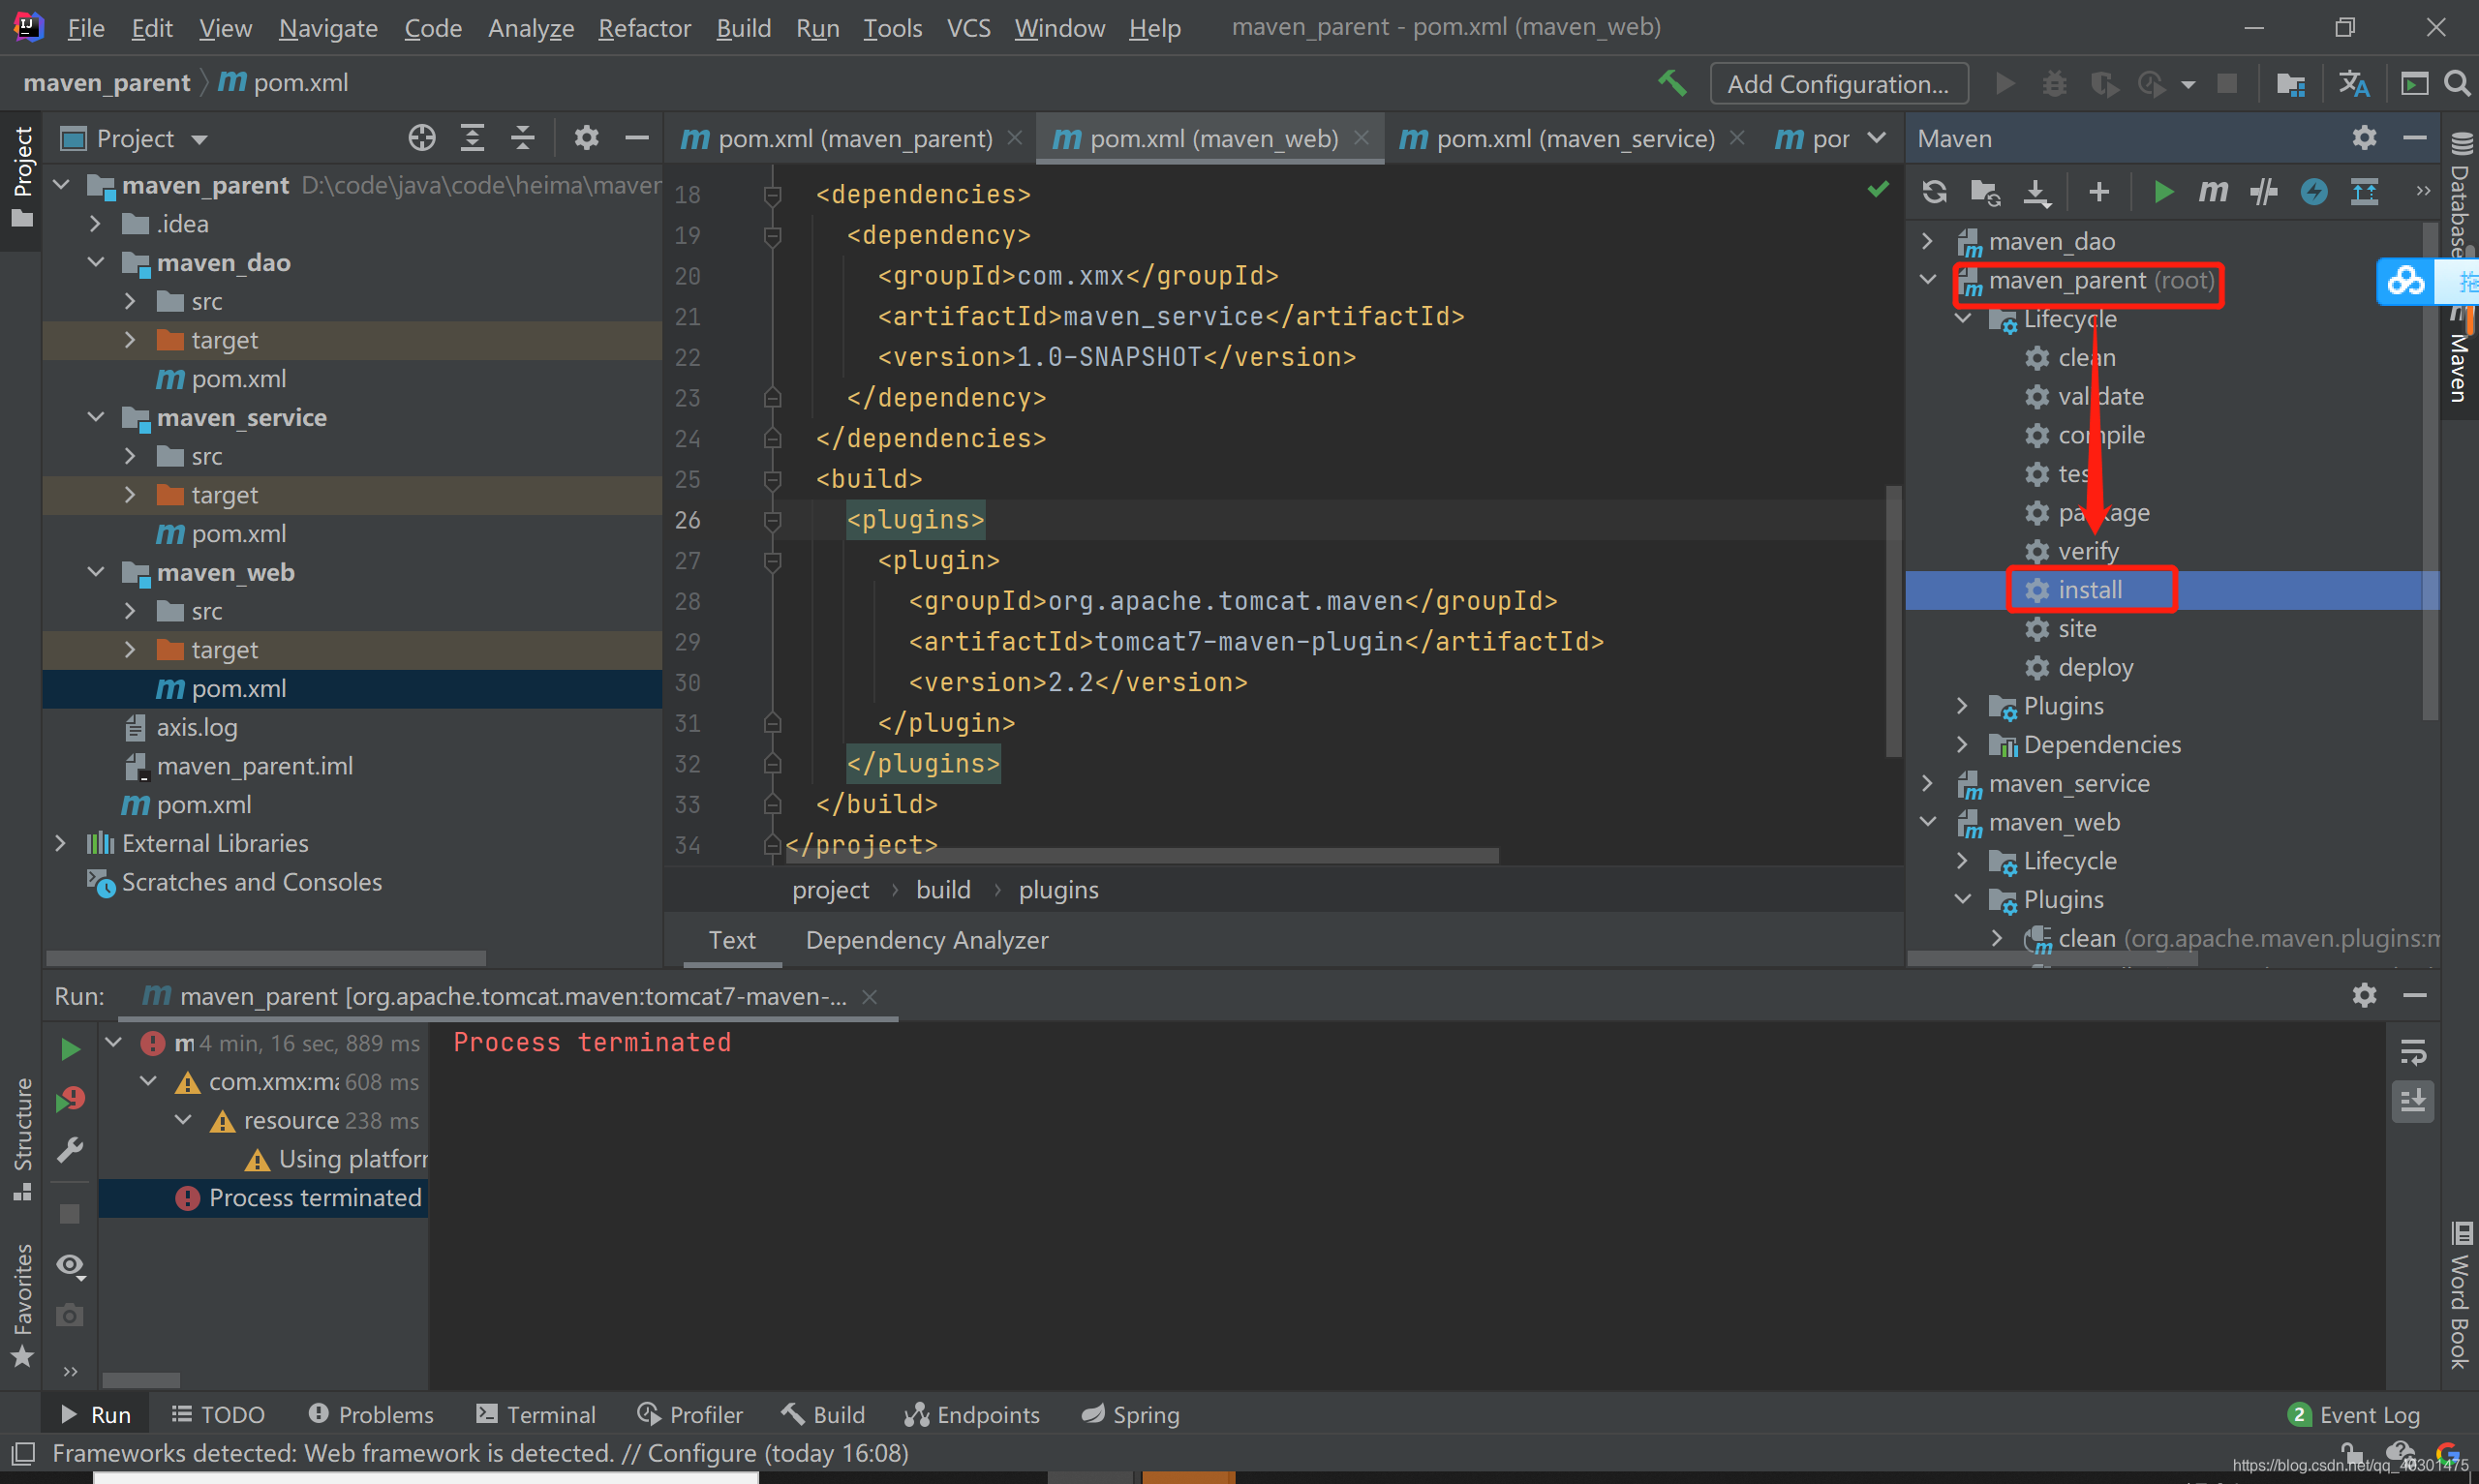Screen dimensions: 2479x1484
Task: Switch to the pom.xml (maven_service) tab
Action: coord(1574,138)
